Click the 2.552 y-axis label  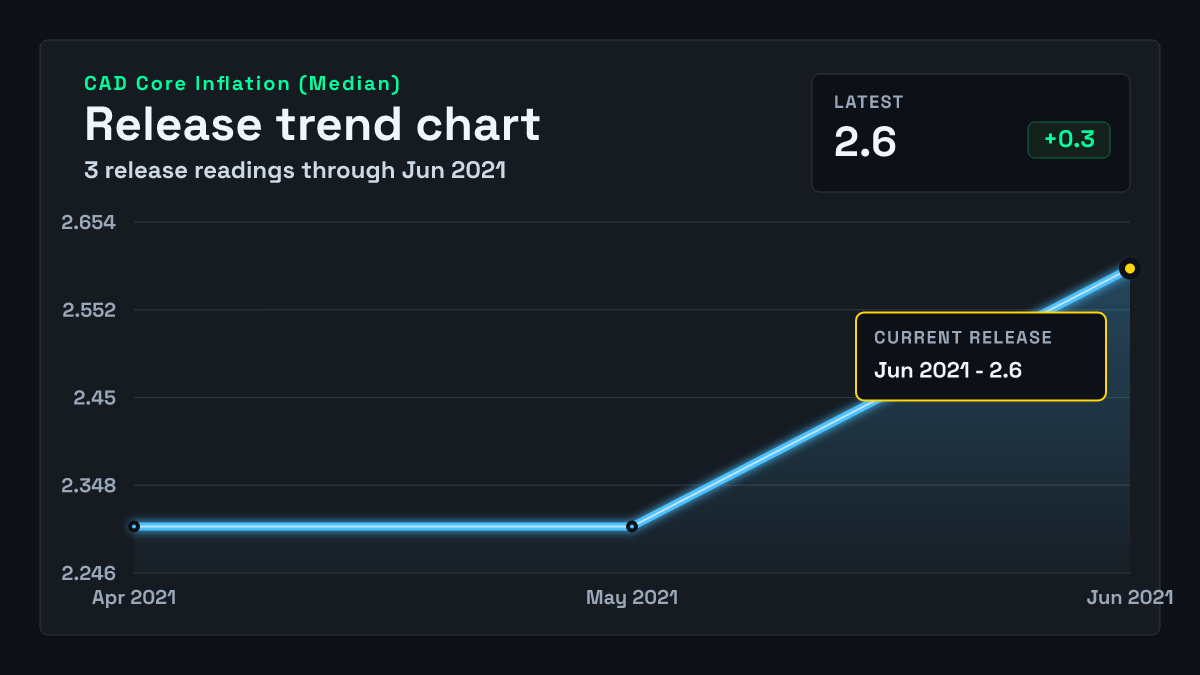click(89, 310)
